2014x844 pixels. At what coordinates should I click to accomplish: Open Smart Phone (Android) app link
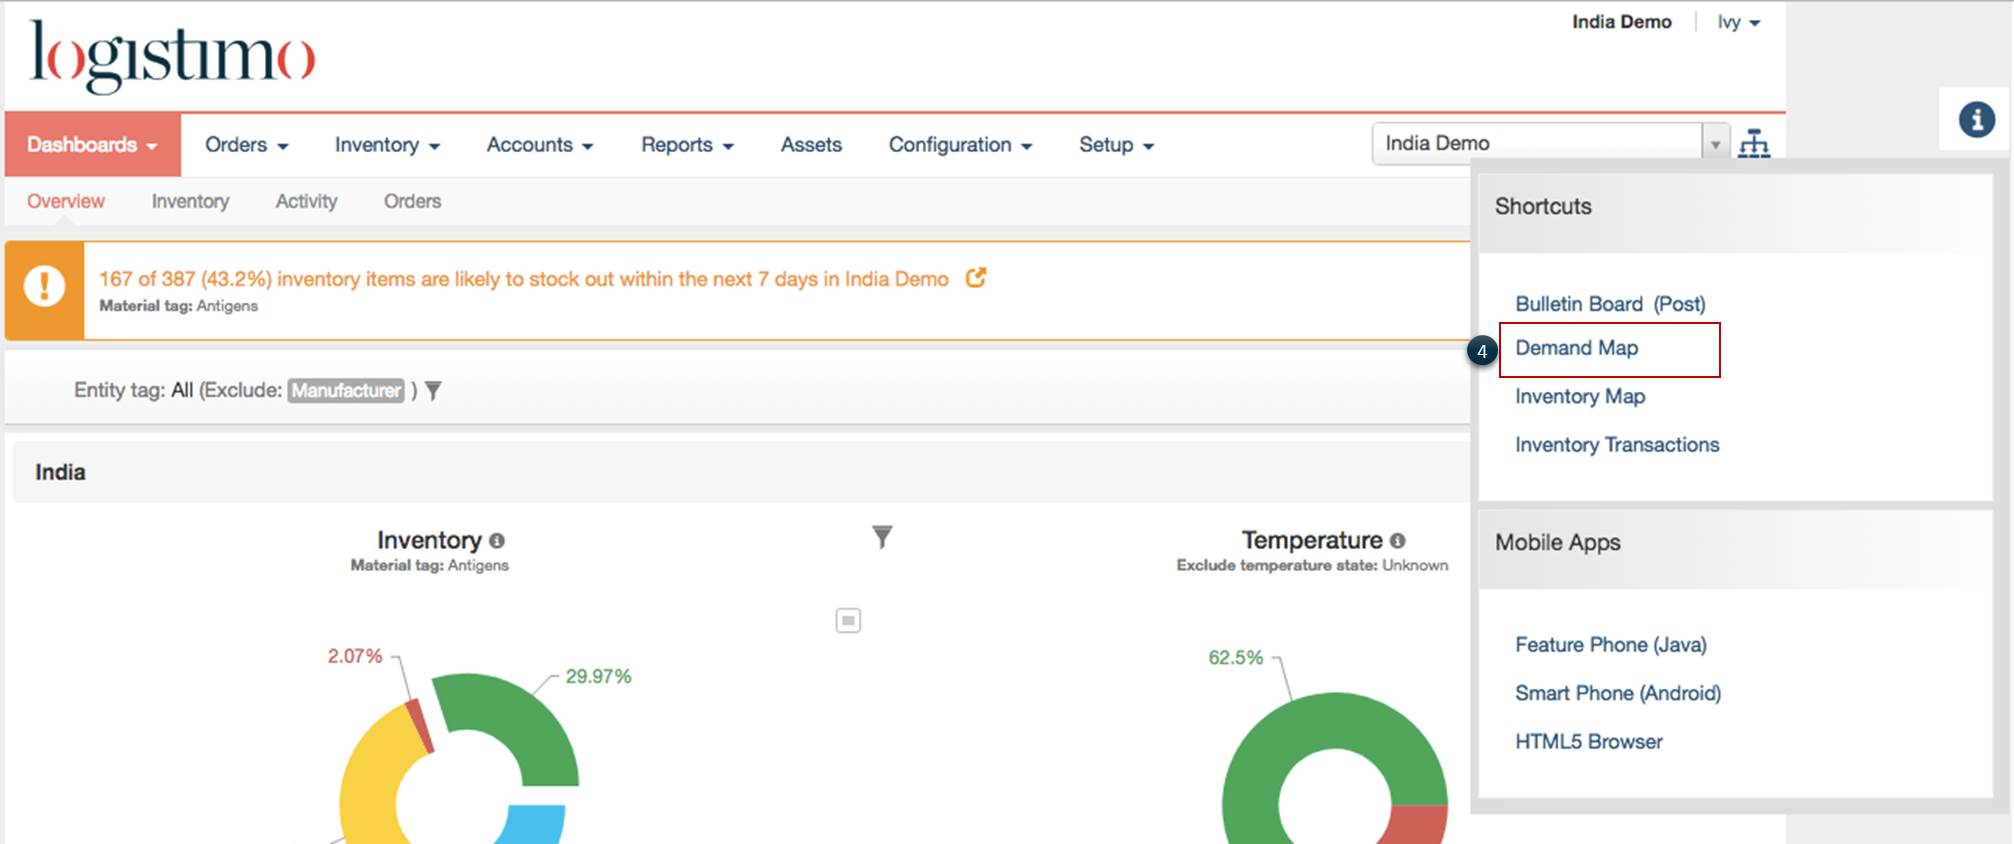click(x=1618, y=693)
